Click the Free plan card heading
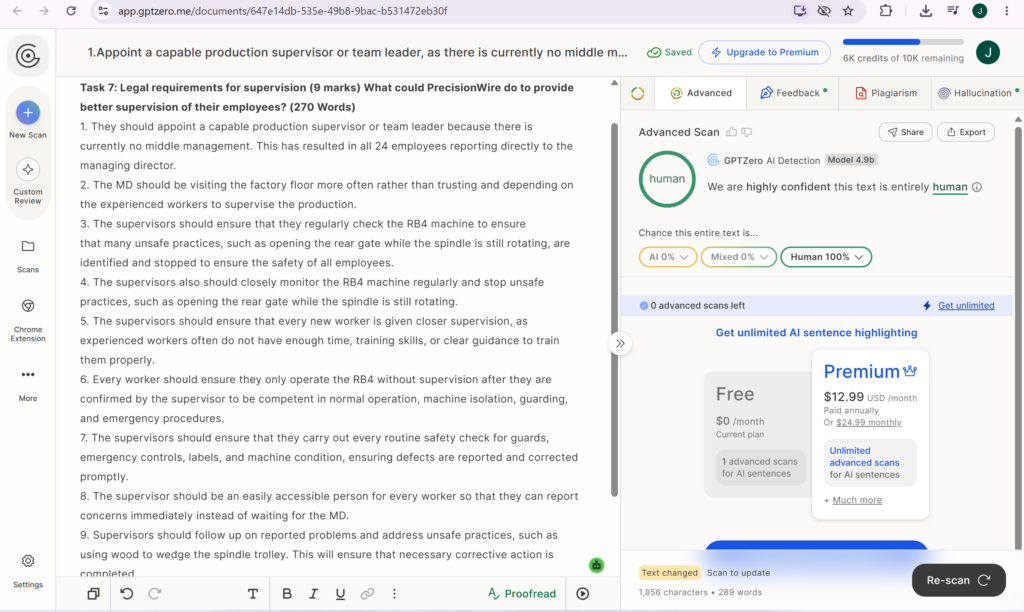The image size is (1024, 612). coord(735,394)
